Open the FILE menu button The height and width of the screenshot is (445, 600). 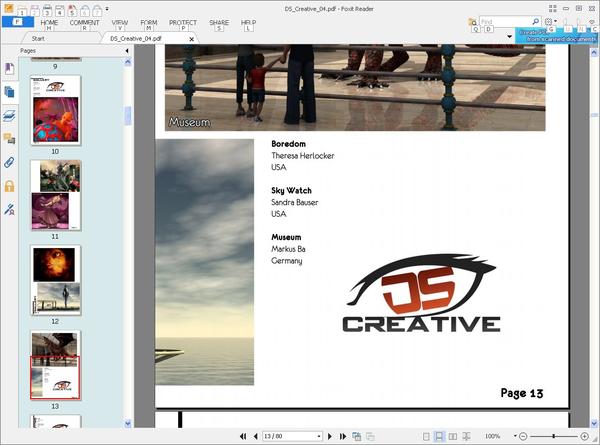tap(18, 22)
